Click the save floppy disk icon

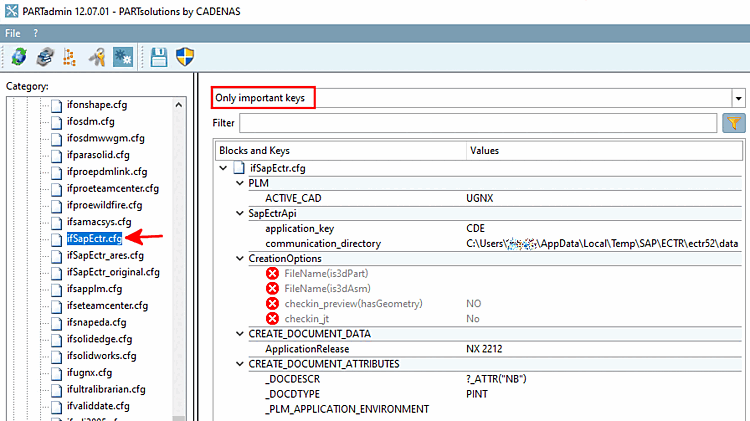159,57
